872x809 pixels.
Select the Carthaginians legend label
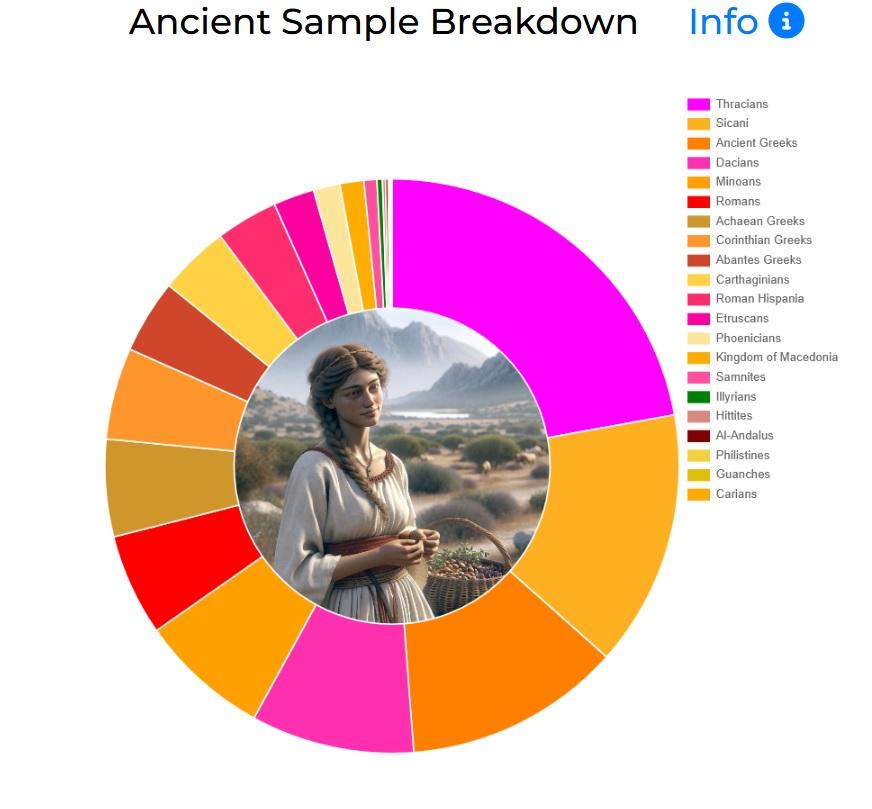pyautogui.click(x=752, y=280)
